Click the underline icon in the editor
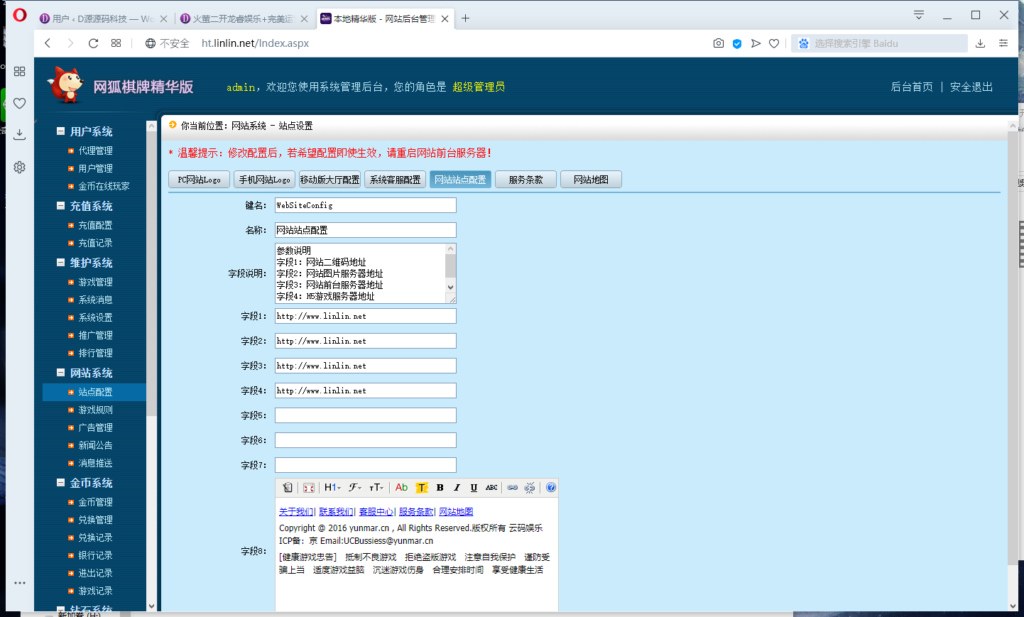The image size is (1024, 617). pos(473,487)
